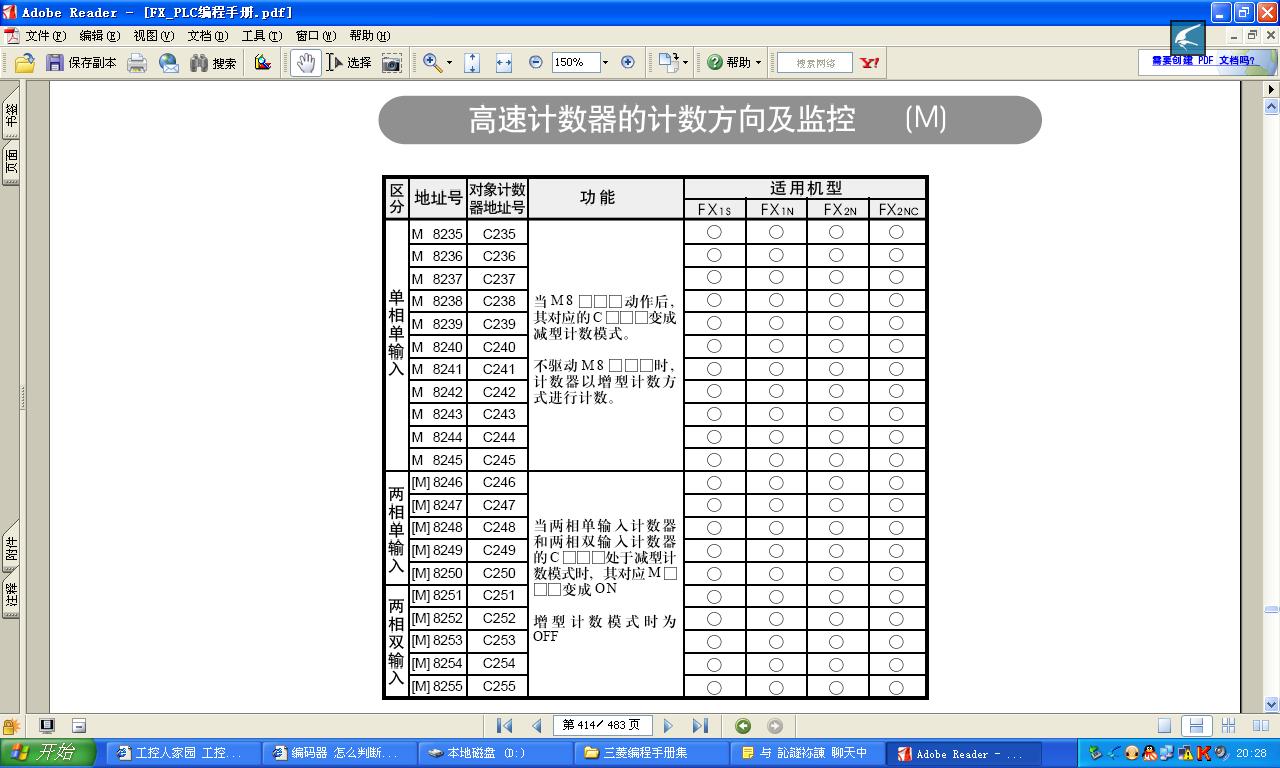Expand the Zoom In tool dropdown arrow
The image size is (1280, 768).
click(x=449, y=63)
